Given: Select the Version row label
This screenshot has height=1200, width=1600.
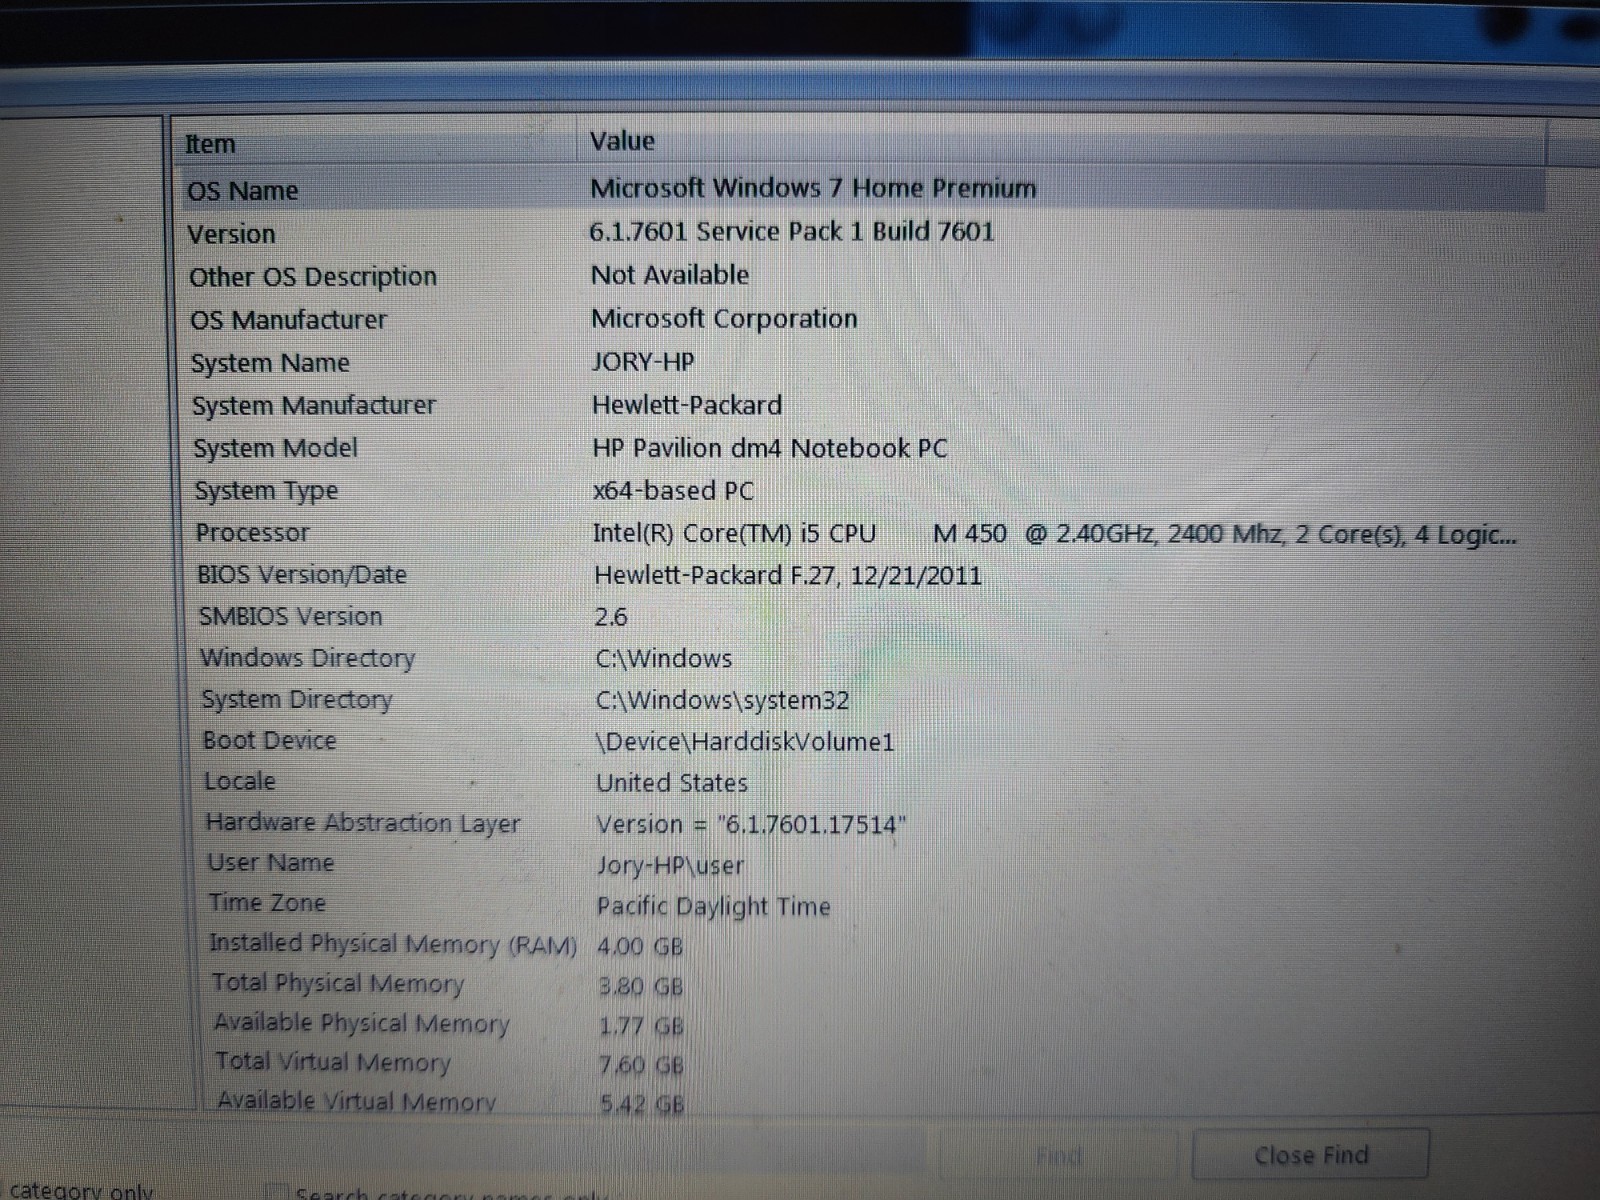Looking at the screenshot, I should point(231,234).
